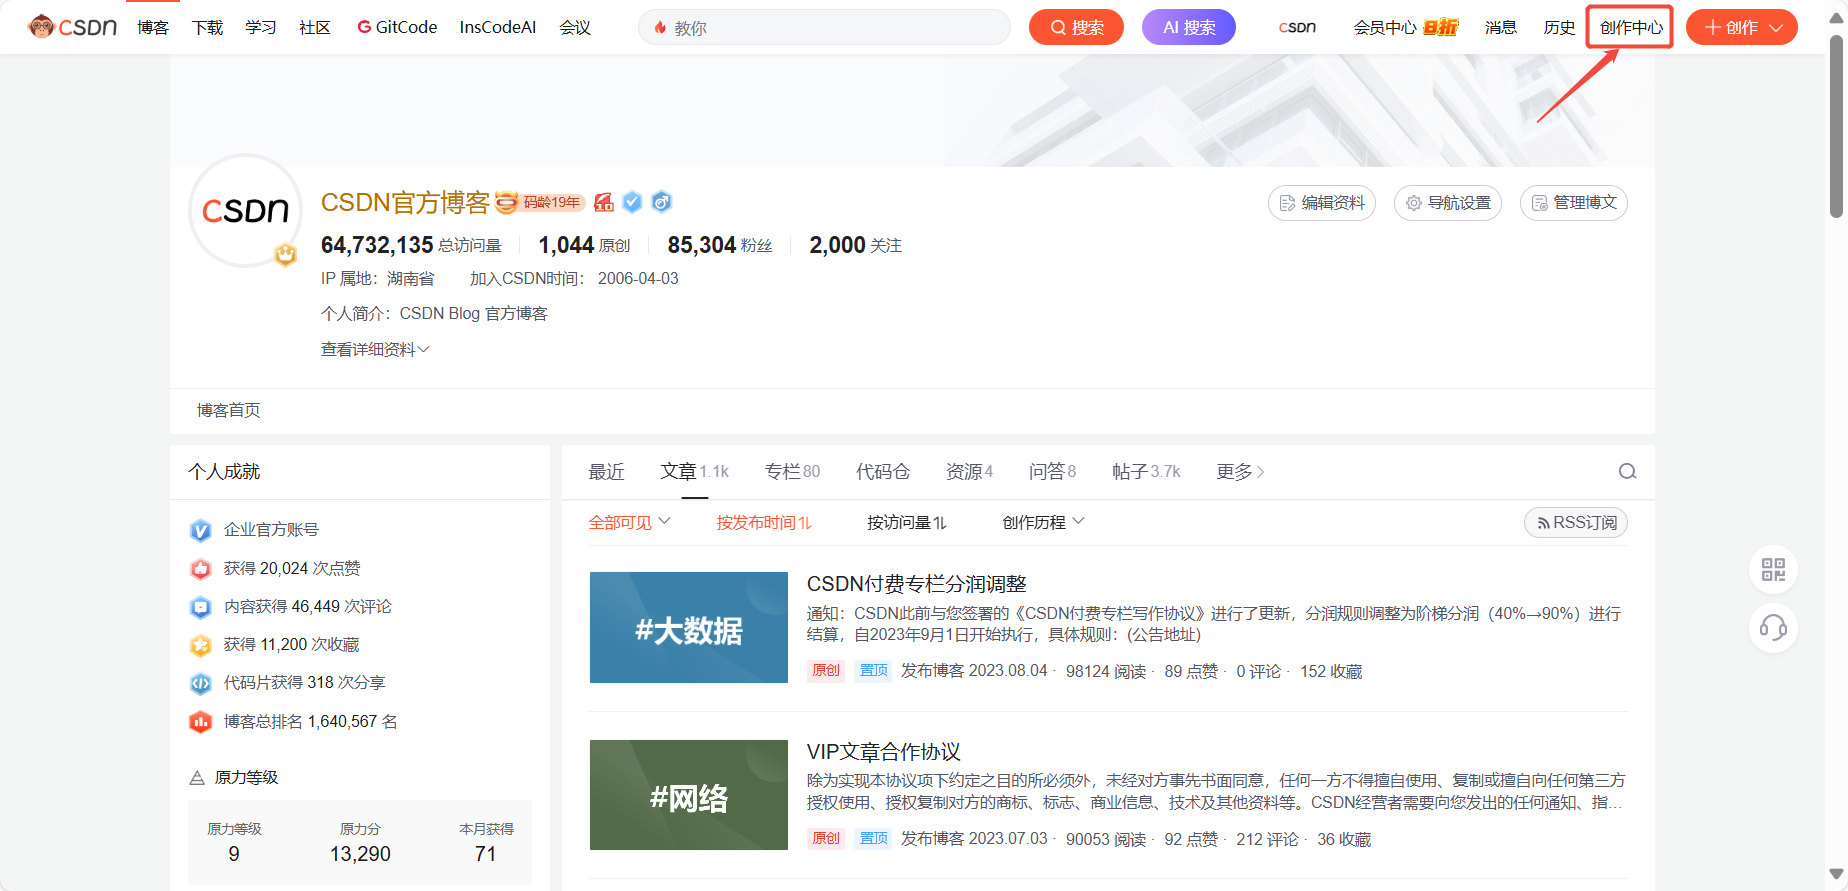Click the 原力等级 triangle icon
The height and width of the screenshot is (891, 1848).
(197, 778)
